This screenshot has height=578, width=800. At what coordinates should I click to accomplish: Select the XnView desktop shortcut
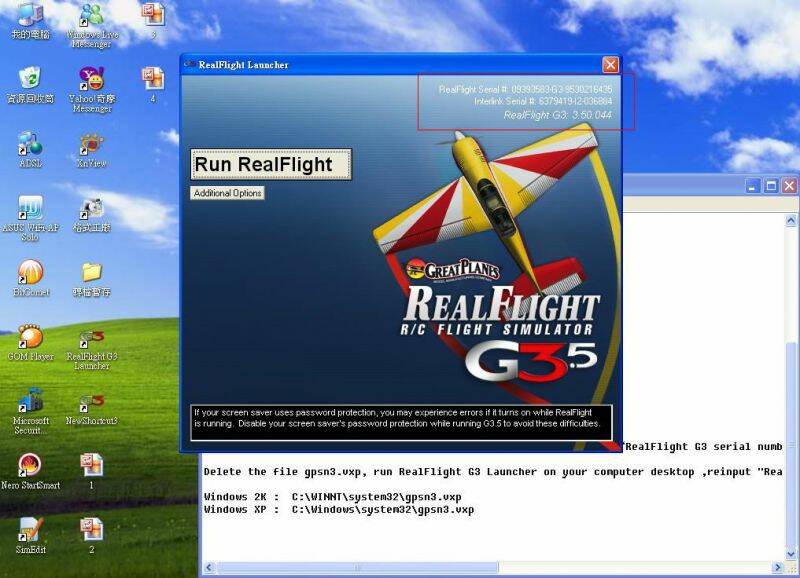point(92,149)
